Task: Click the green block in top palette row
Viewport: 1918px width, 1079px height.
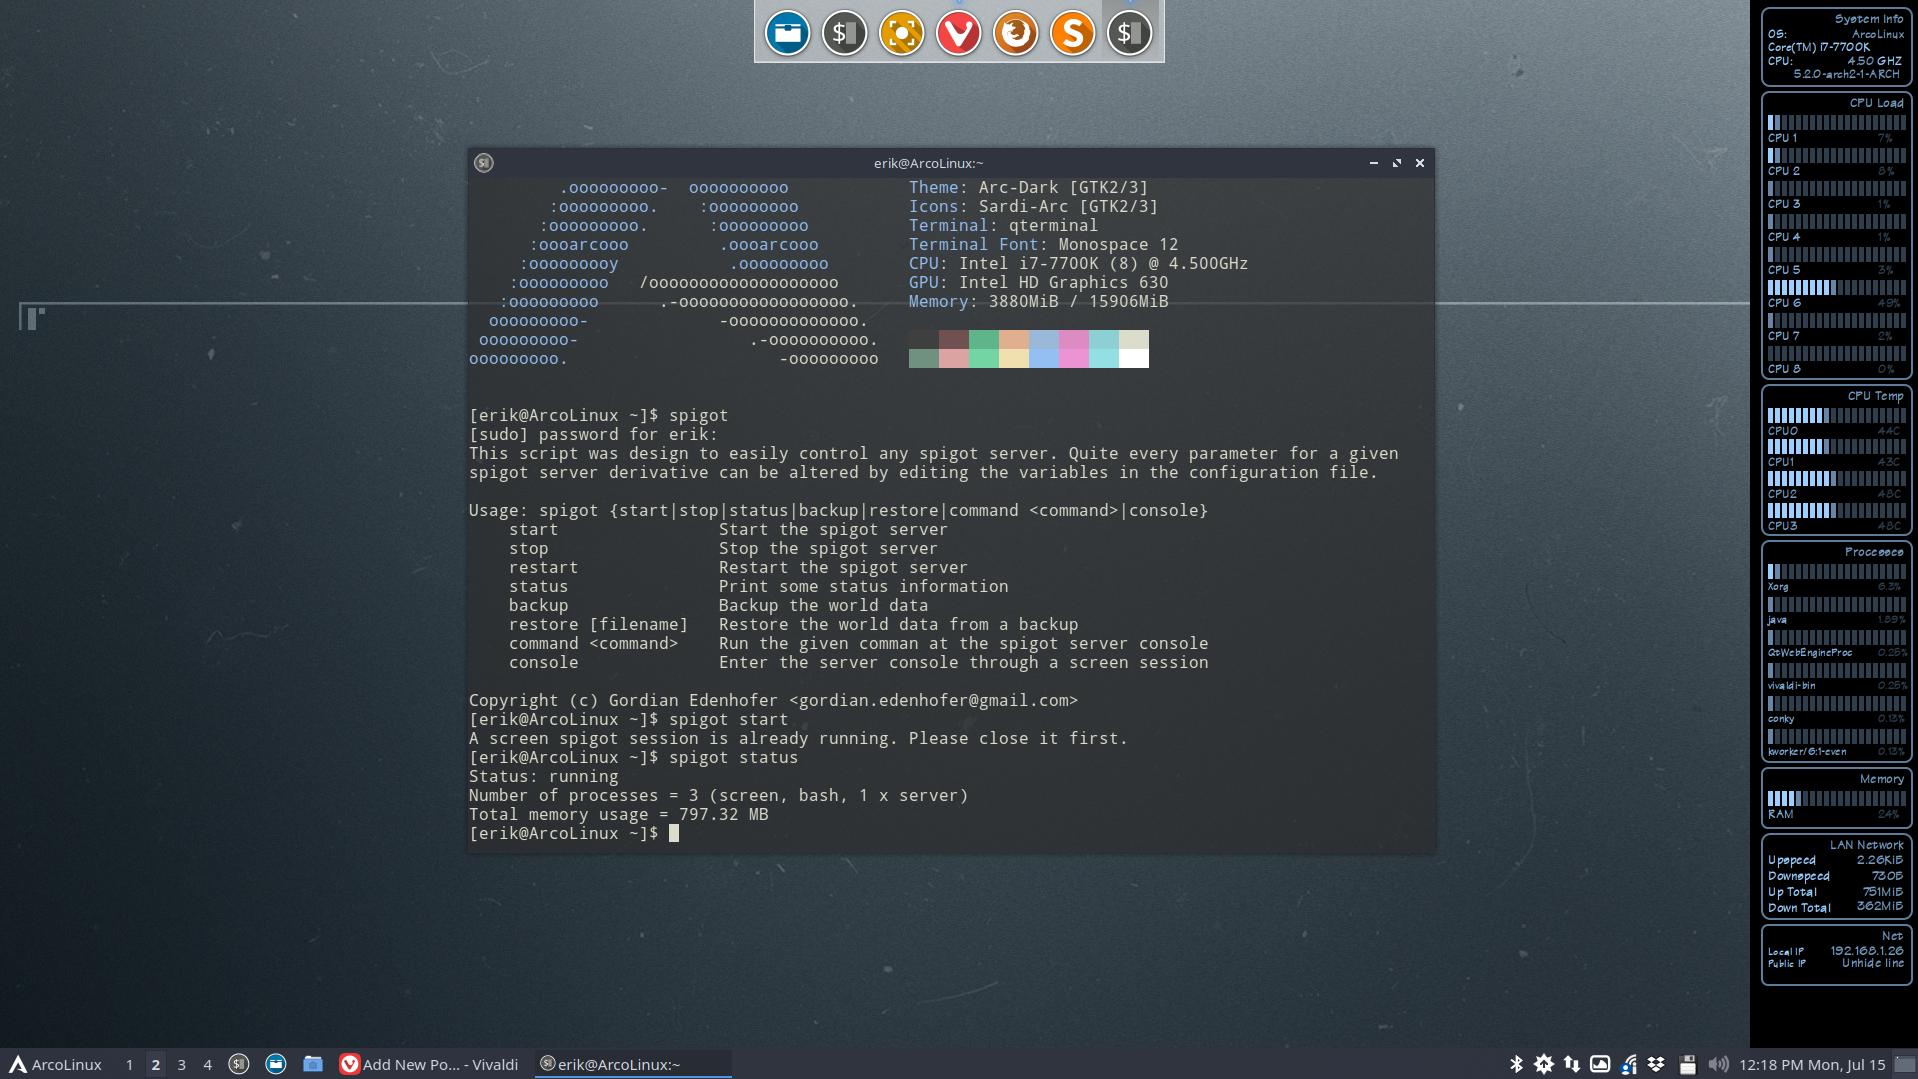Action: 984,340
